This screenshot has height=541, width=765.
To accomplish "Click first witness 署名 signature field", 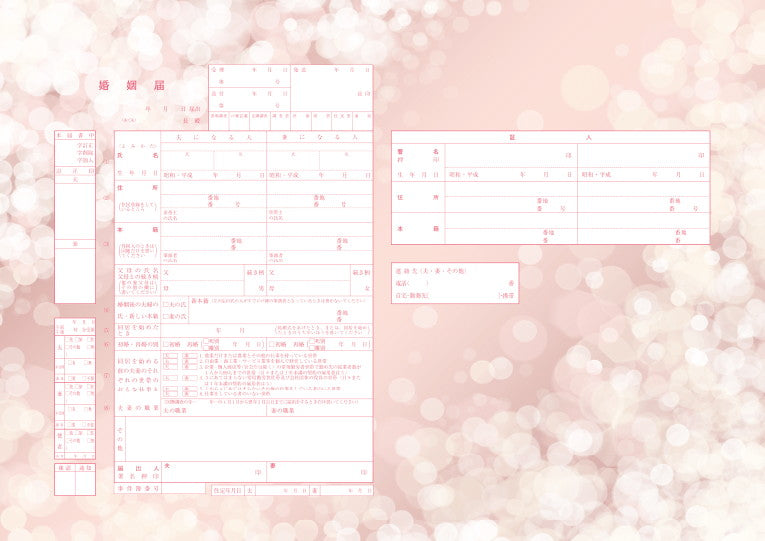I will tap(510, 155).
